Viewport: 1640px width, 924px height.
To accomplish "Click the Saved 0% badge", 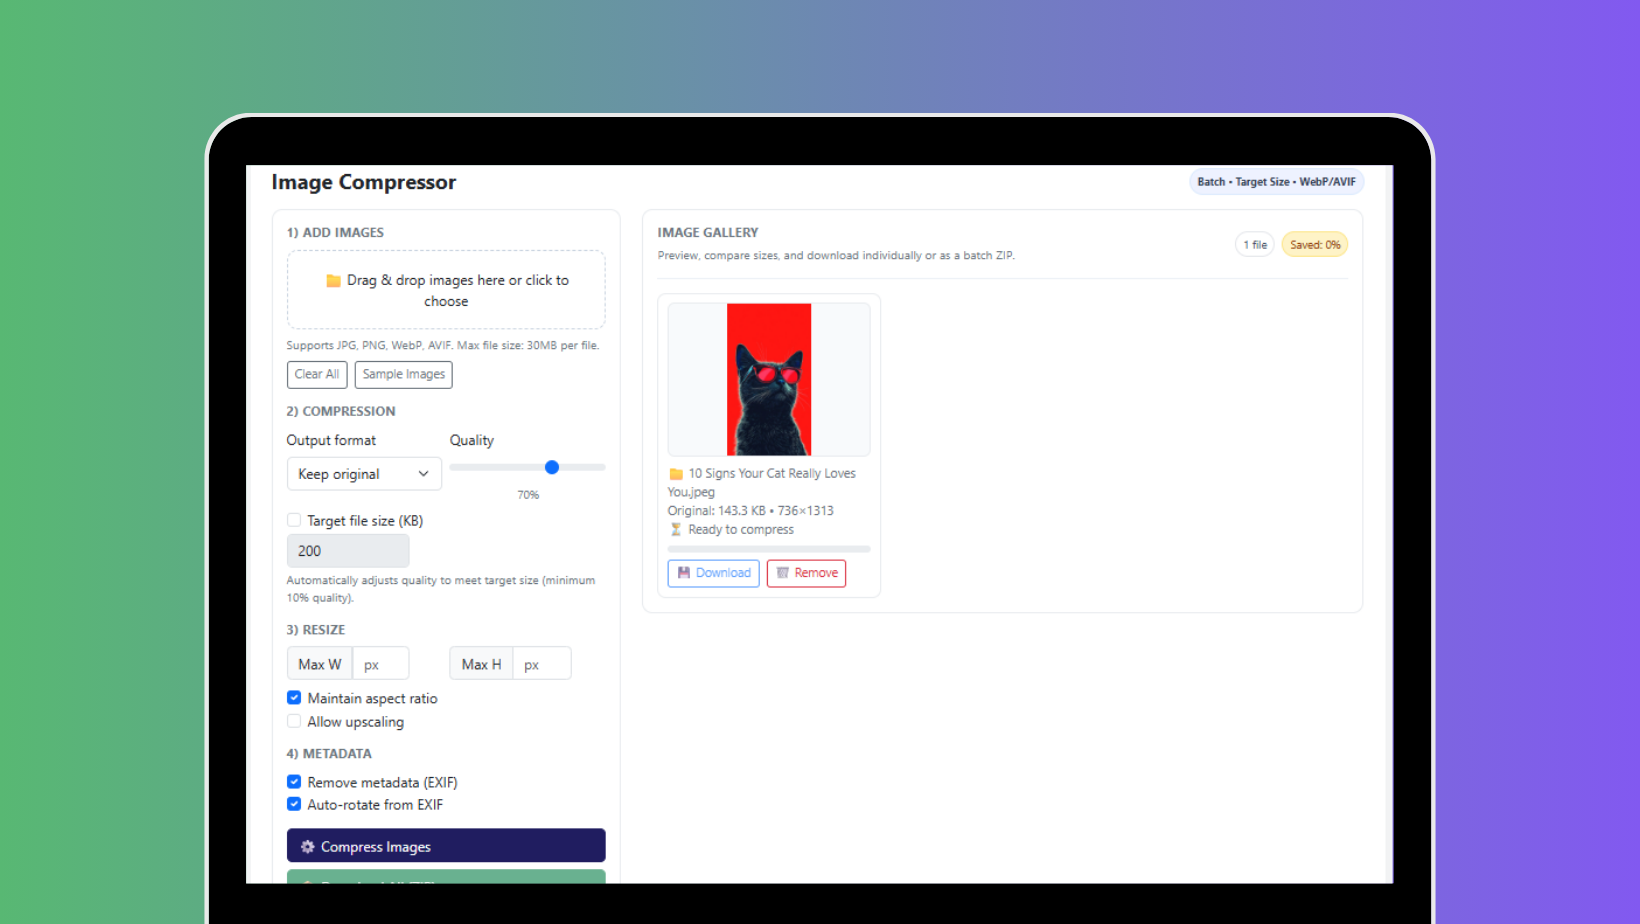I will [x=1314, y=245].
